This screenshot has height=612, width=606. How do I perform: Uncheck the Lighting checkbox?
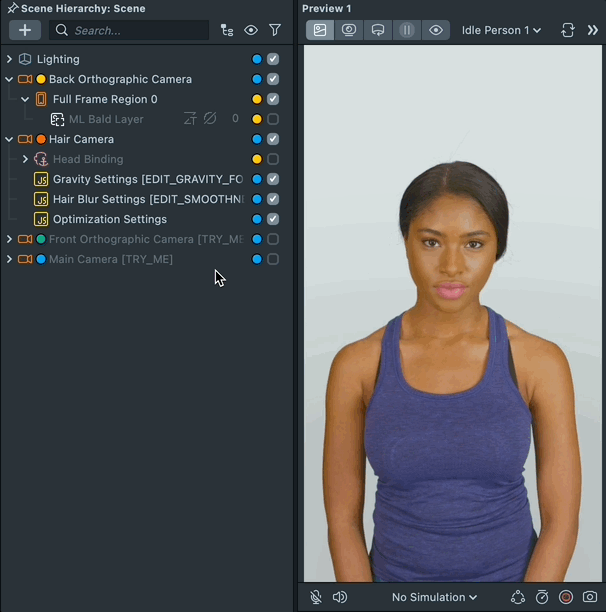point(273,59)
